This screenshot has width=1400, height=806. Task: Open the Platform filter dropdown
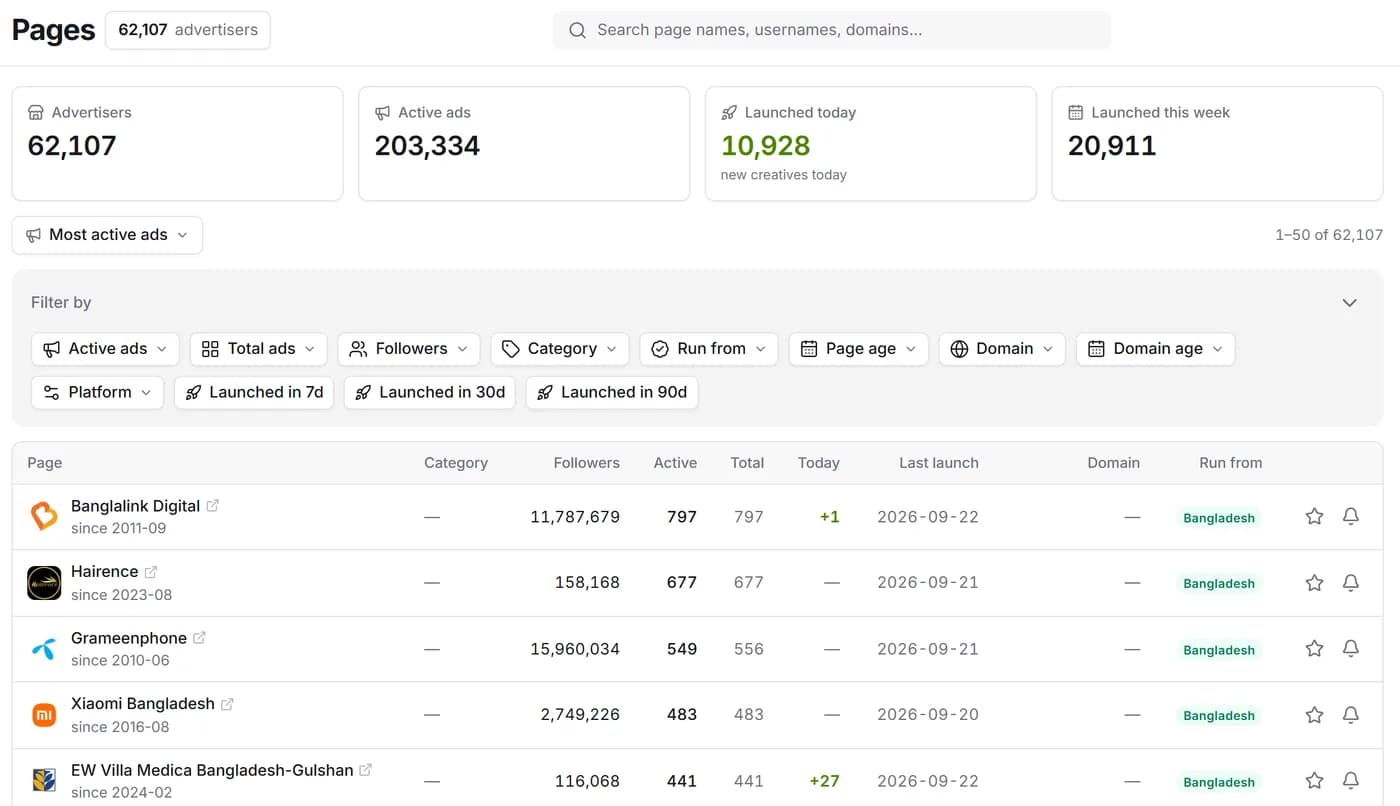[x=97, y=392]
